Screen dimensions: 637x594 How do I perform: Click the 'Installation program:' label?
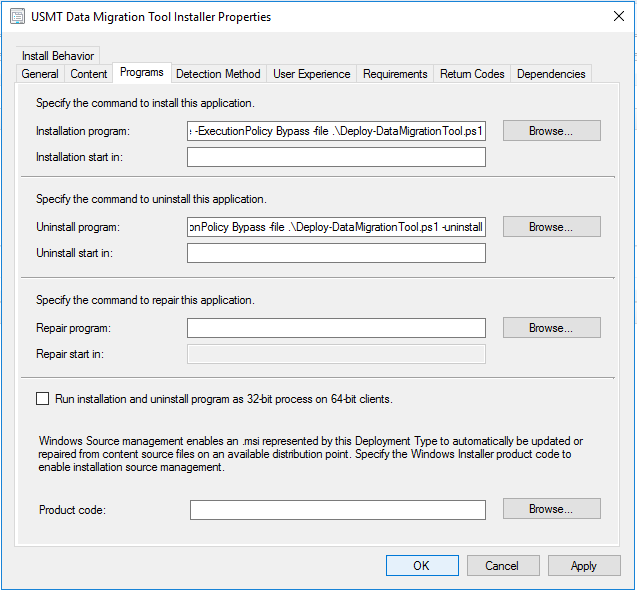click(x=83, y=131)
